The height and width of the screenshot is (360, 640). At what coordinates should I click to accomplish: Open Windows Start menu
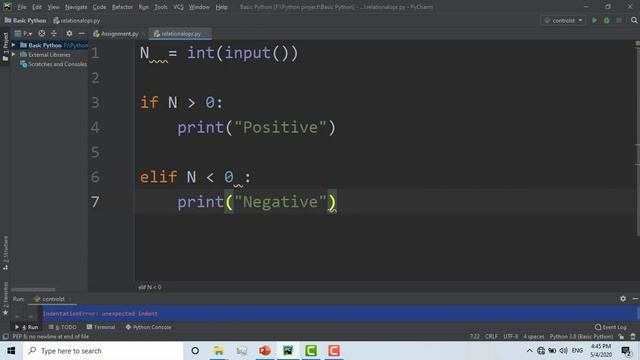pos(11,351)
